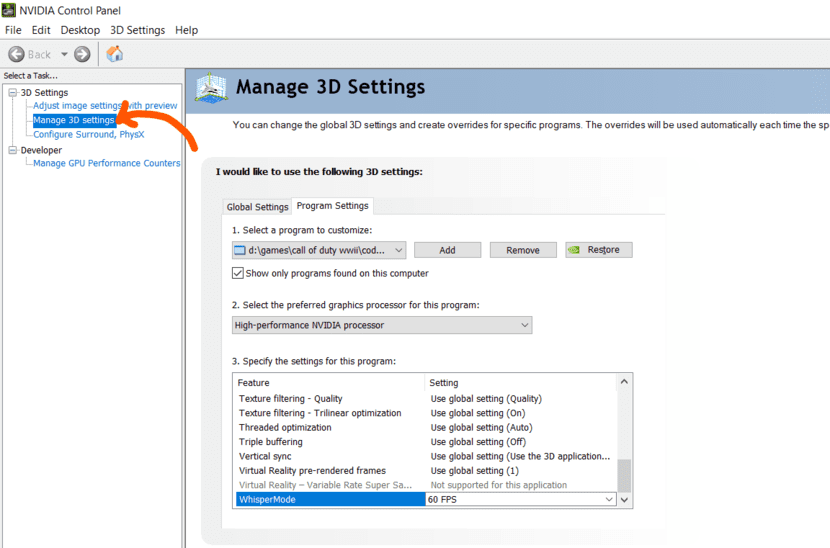
Task: Toggle Show only programs found on this computer
Action: pos(238,273)
